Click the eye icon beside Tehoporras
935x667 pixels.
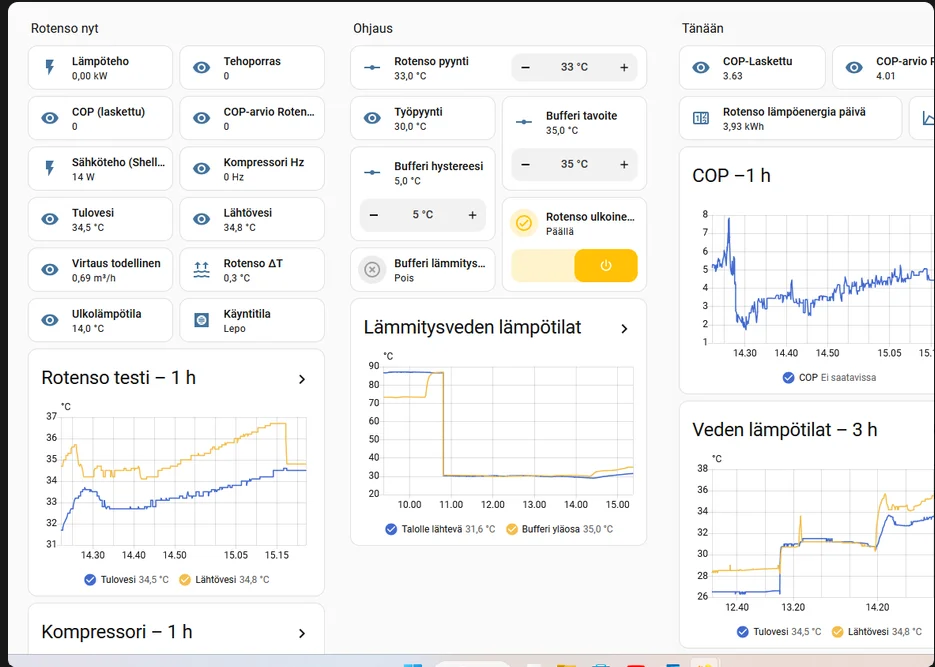click(202, 67)
